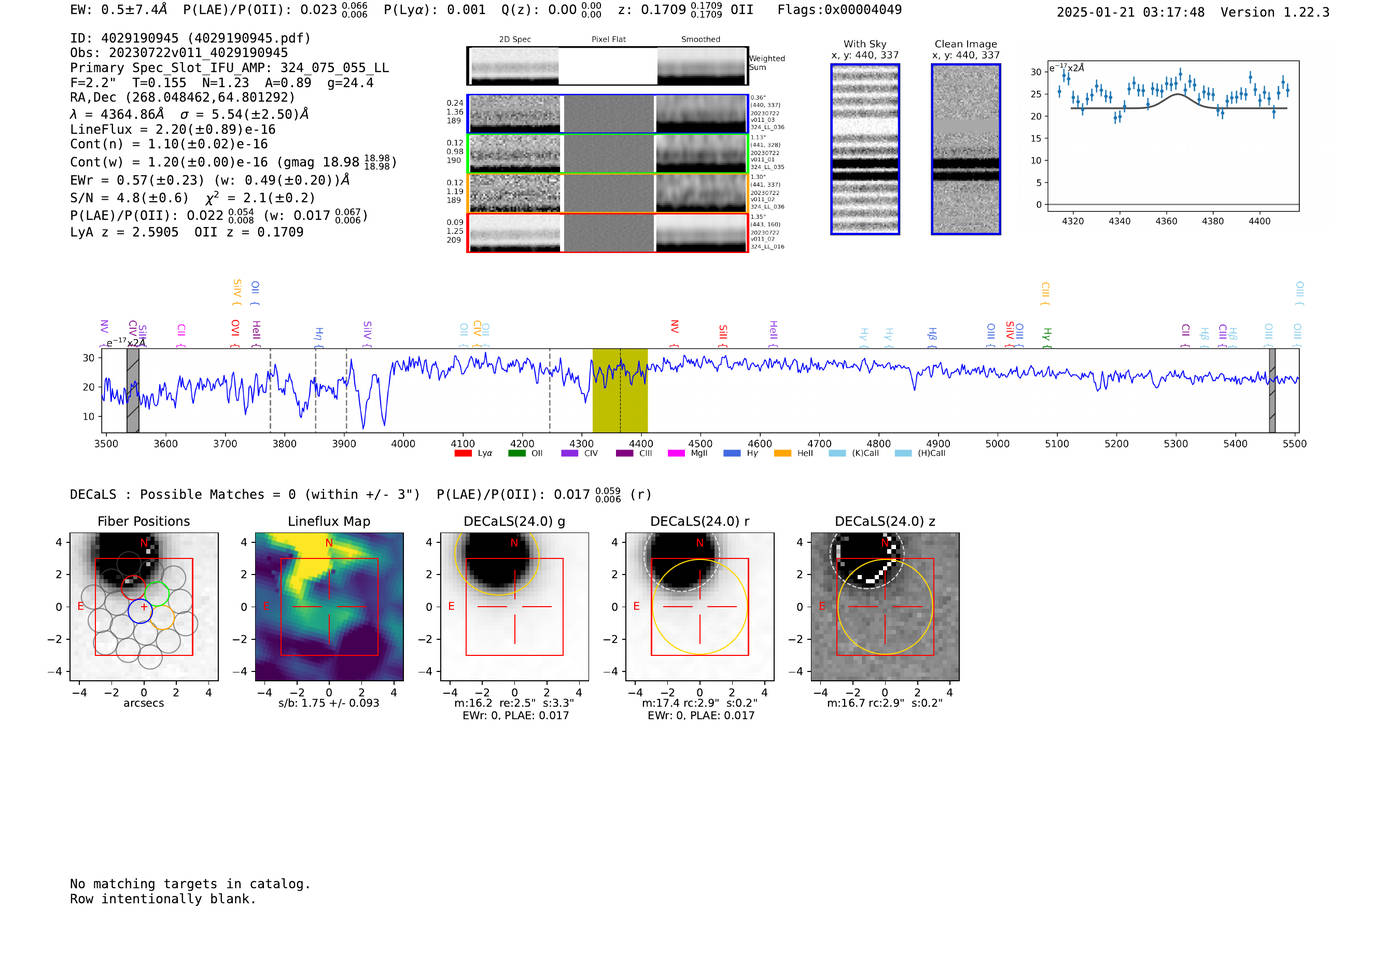
Task: Click the 'Row intentionally blank.' text
Action: point(163,899)
